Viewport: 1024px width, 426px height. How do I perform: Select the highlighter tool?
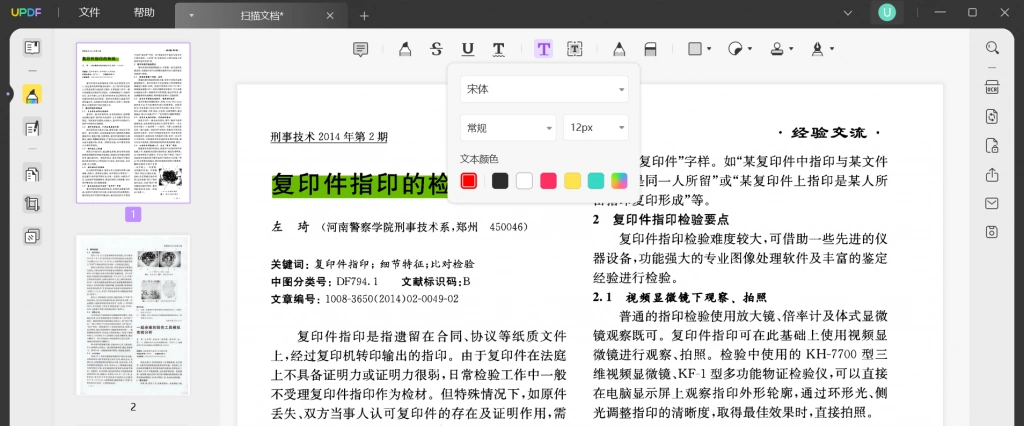405,49
